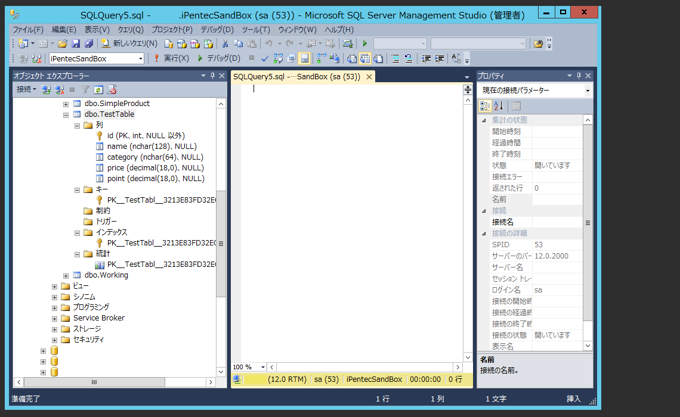Image resolution: width=680 pixels, height=417 pixels.
Task: Click the Cut scissors icon
Action: tap(225, 44)
